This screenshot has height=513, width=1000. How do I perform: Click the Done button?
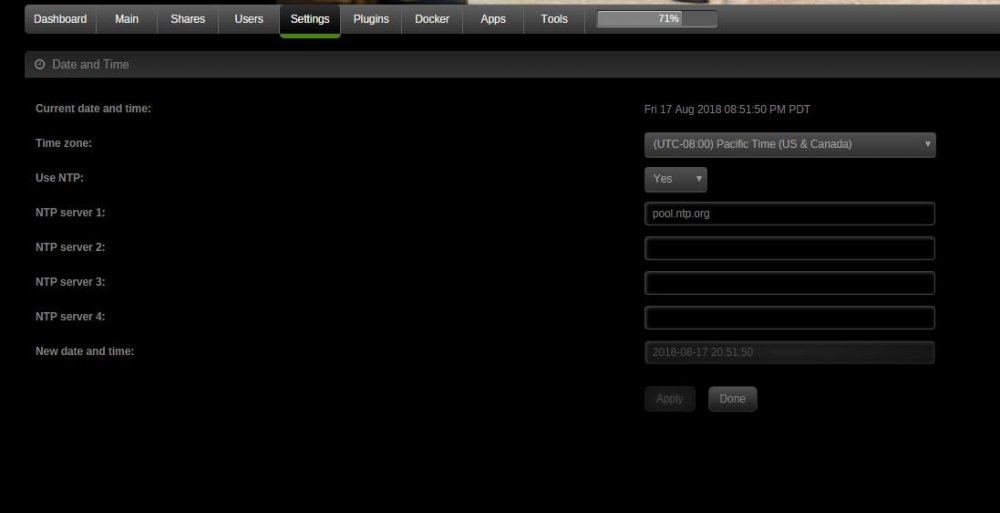(732, 399)
